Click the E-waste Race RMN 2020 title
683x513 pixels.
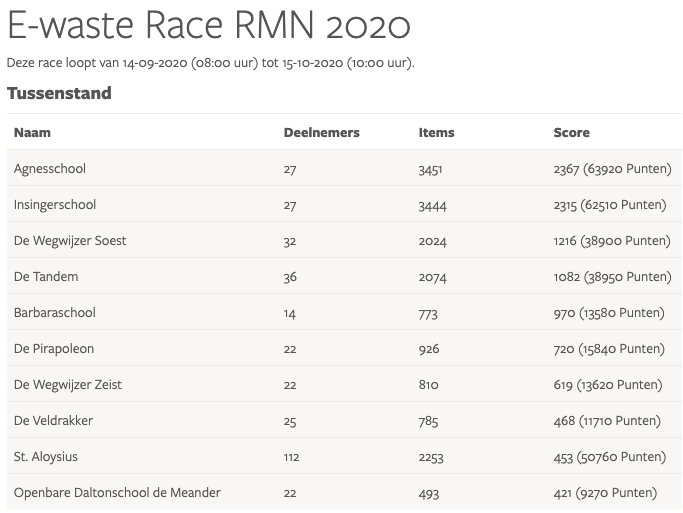(x=208, y=25)
